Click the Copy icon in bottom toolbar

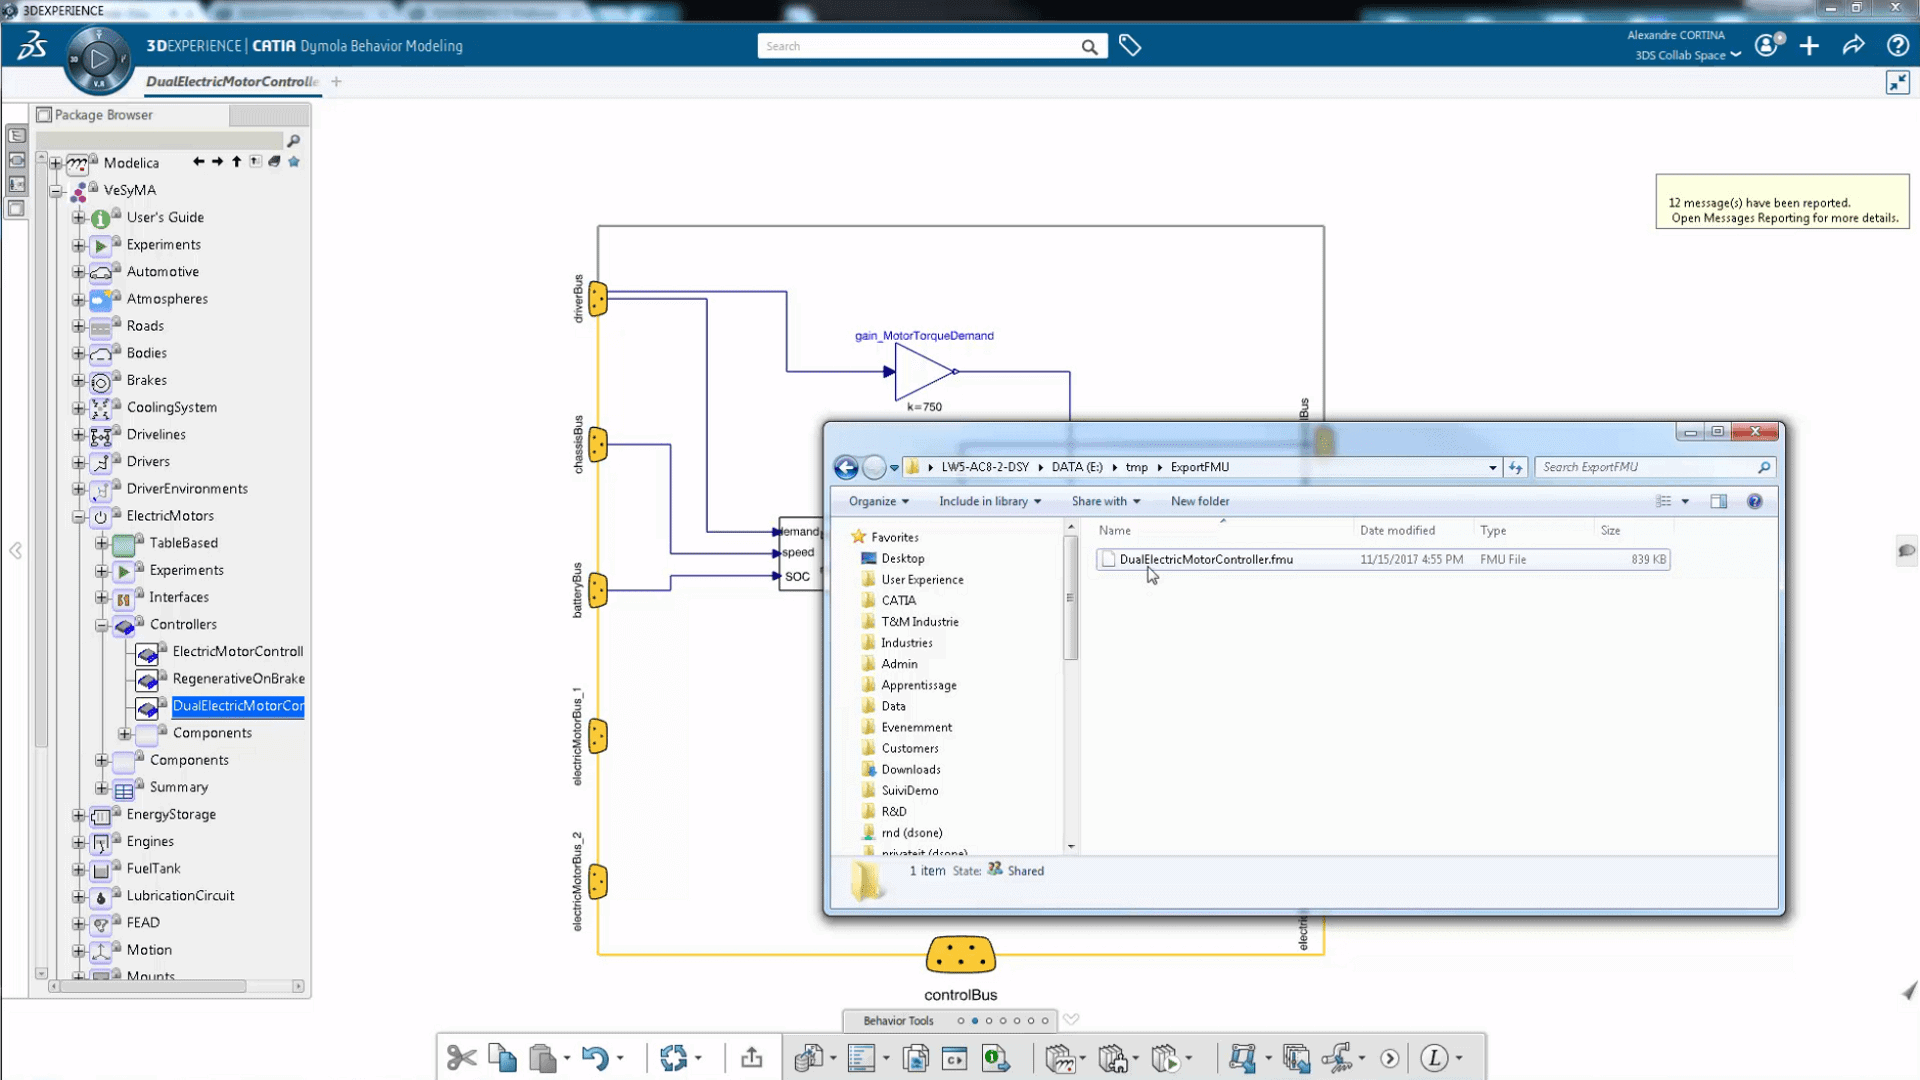(x=502, y=1058)
